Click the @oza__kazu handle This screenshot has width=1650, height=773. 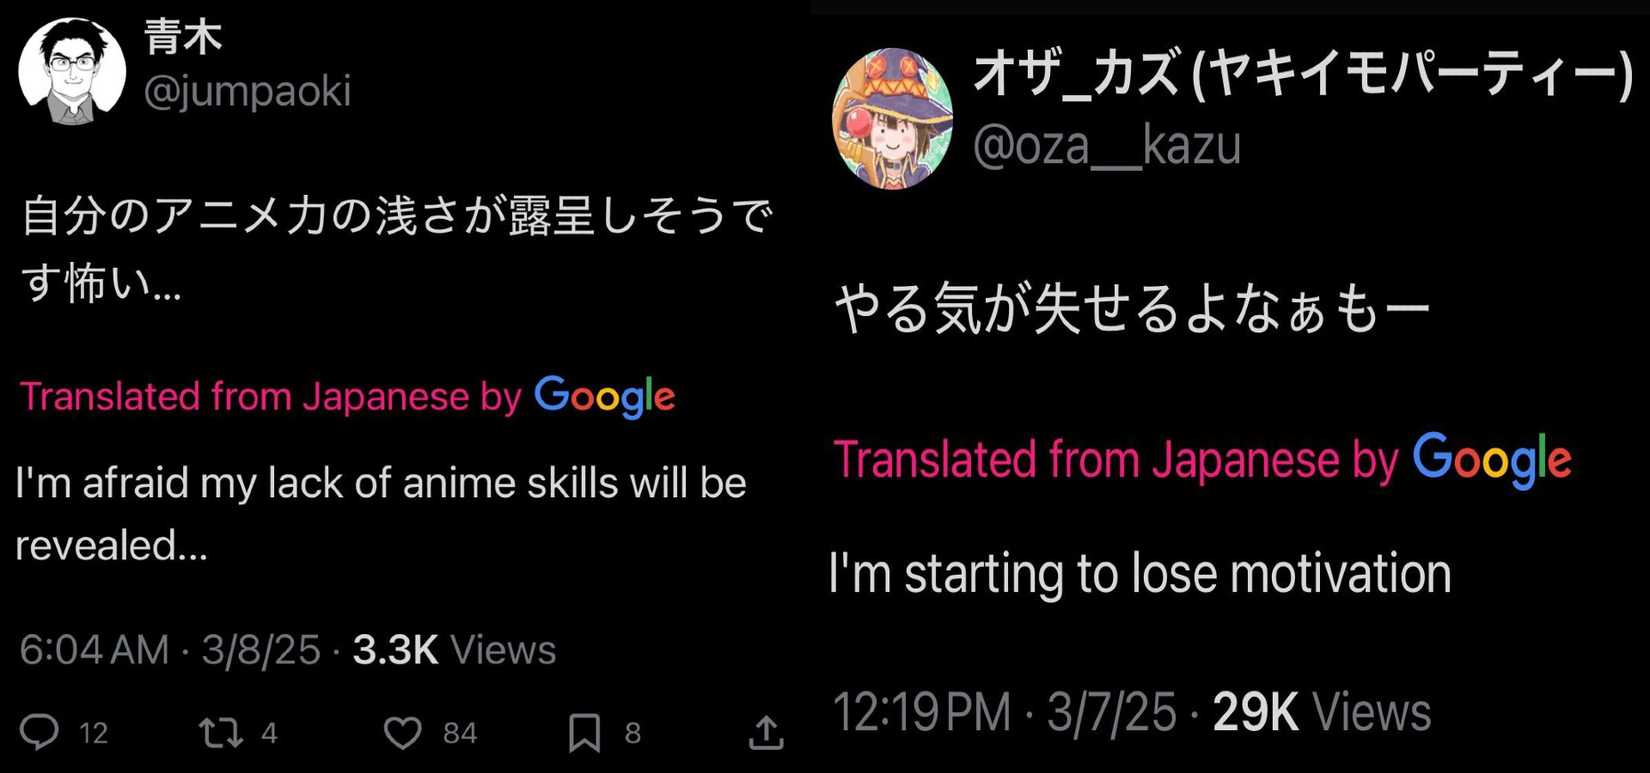point(1106,146)
